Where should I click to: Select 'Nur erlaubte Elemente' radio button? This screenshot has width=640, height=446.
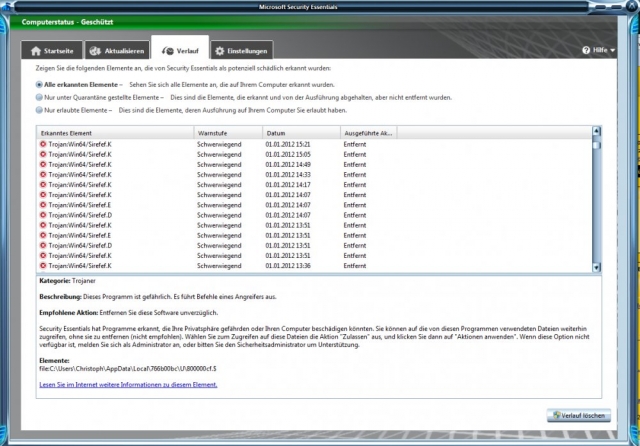click(x=39, y=110)
